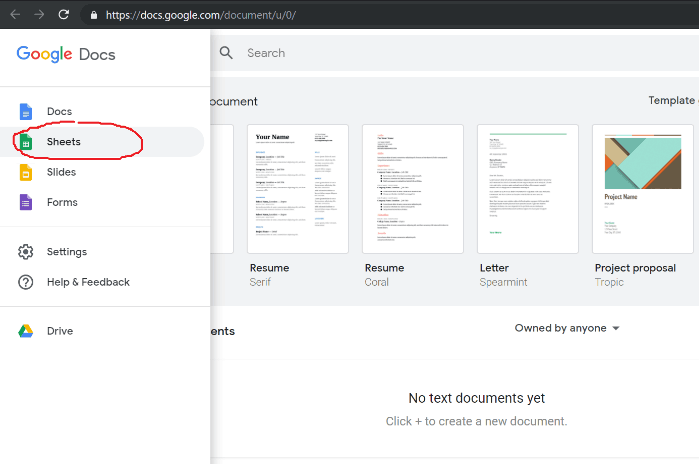Click the Owned by anyone arrow caret

[616, 328]
